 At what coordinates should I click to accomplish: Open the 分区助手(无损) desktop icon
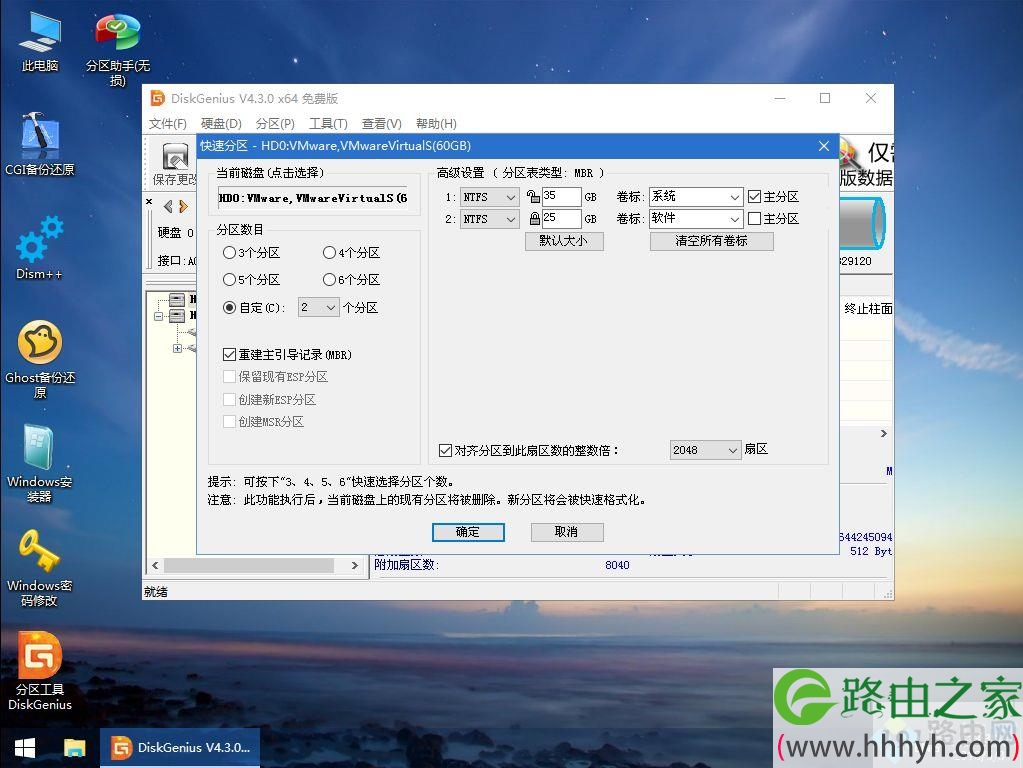(x=117, y=49)
